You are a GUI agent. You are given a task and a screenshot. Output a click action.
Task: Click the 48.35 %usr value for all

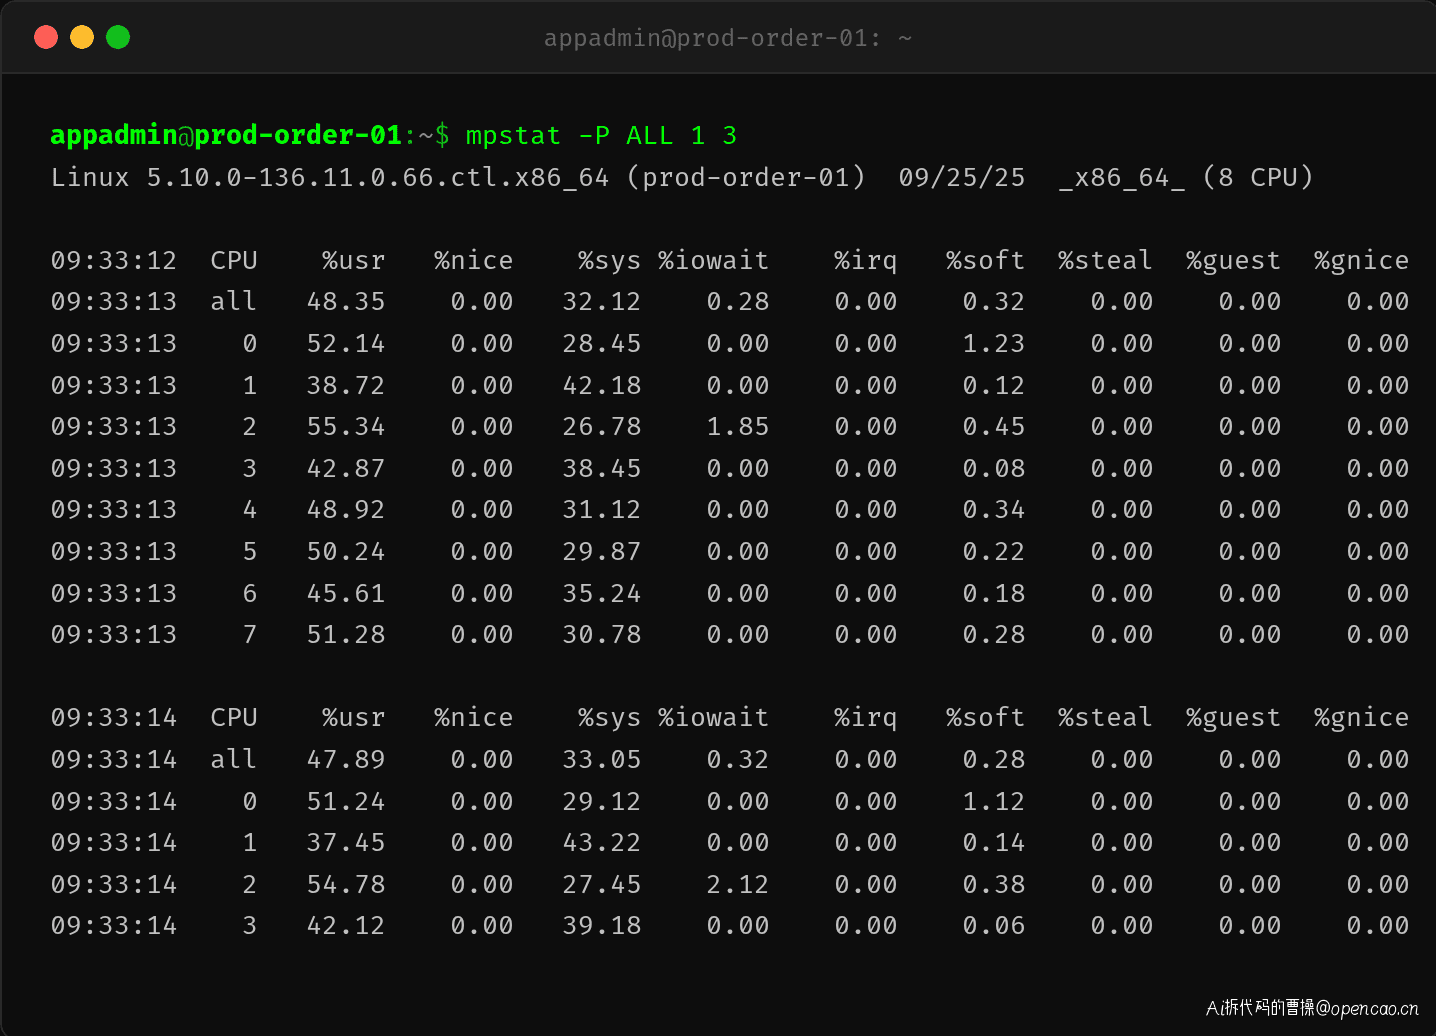345,301
